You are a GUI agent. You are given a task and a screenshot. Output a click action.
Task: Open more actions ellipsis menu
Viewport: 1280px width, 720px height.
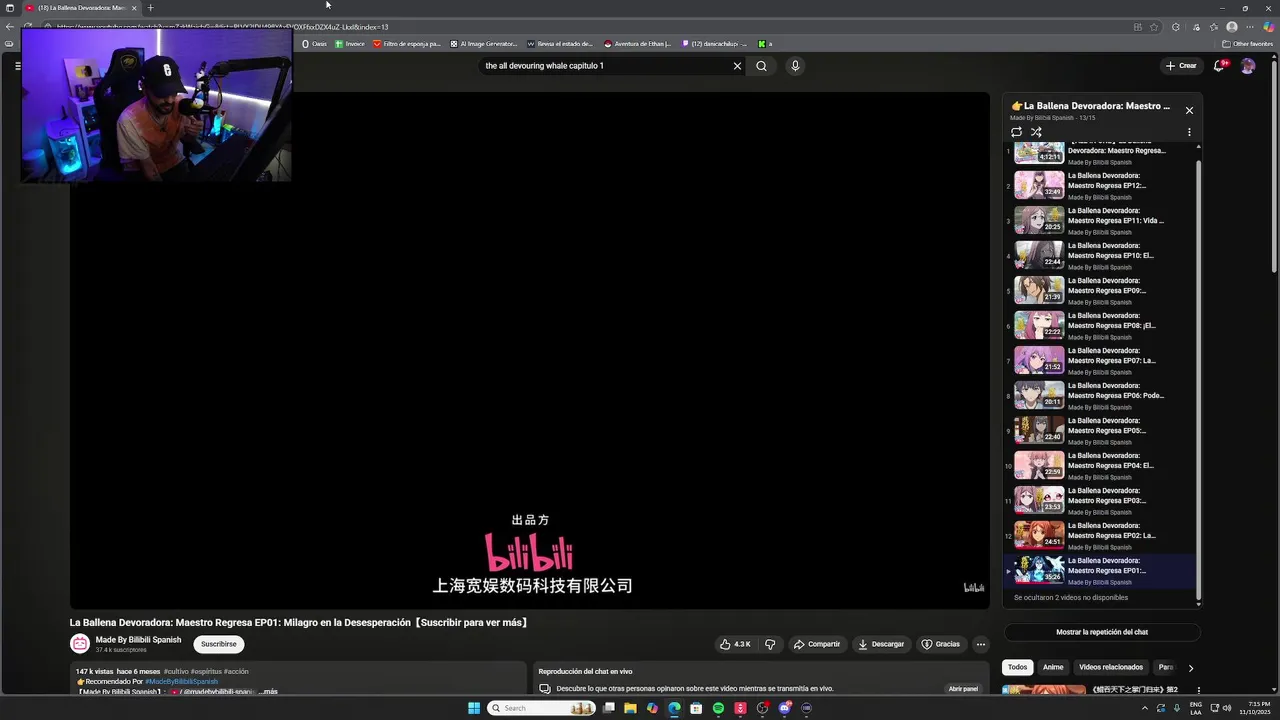tap(981, 644)
